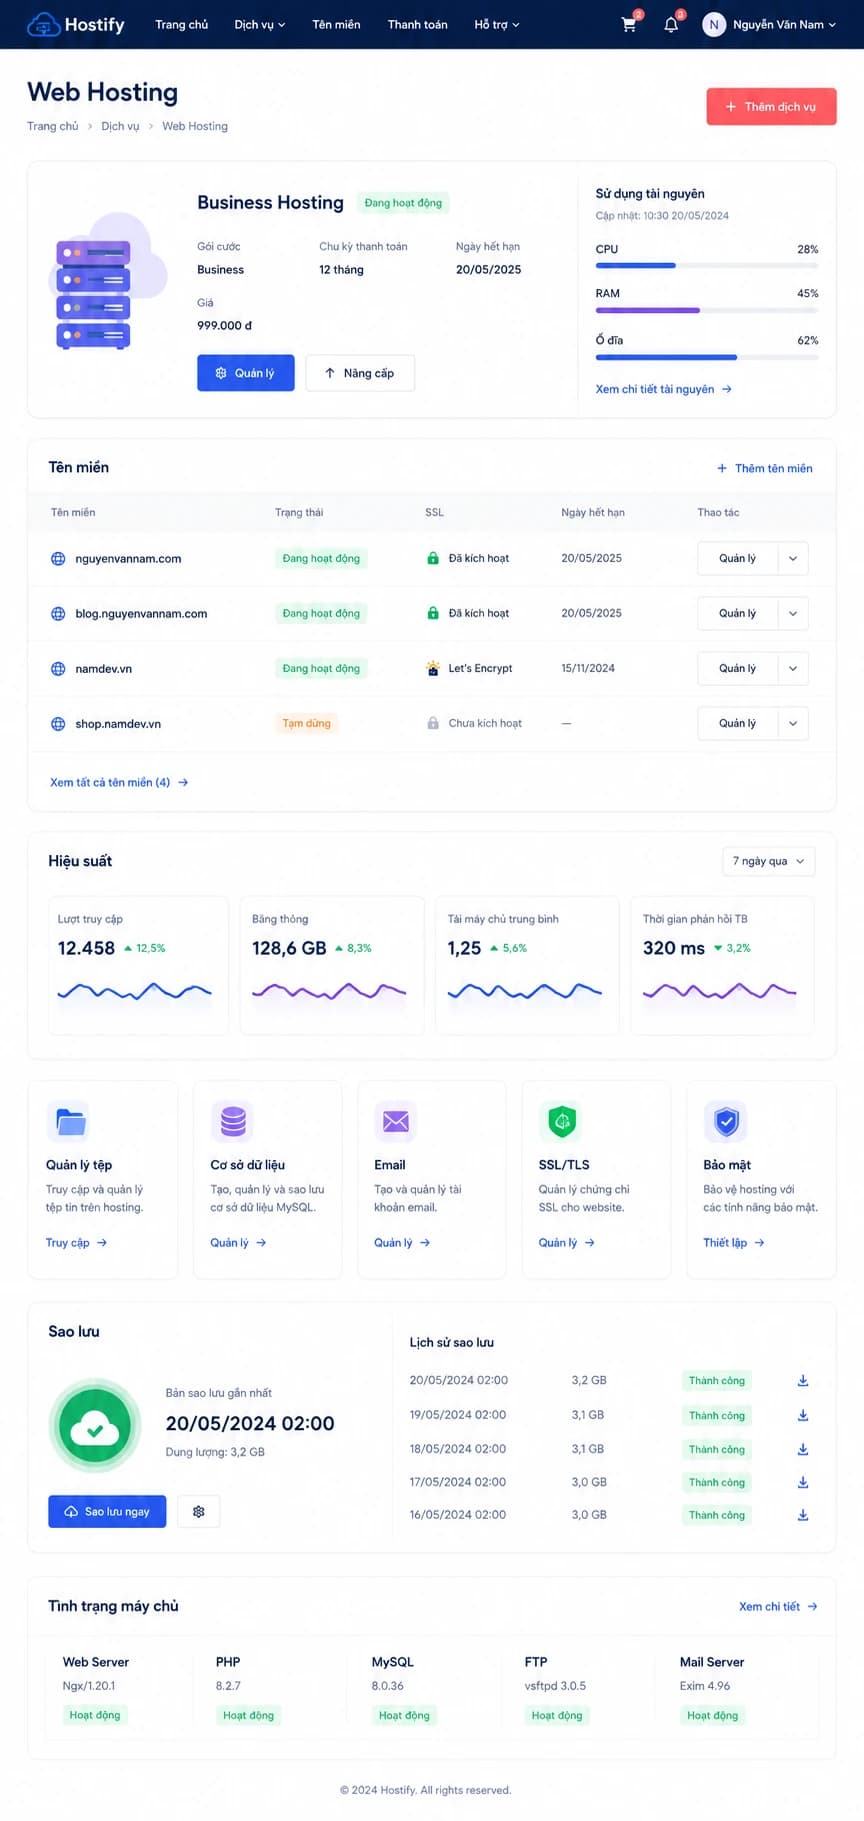Click globe icon beside nguyenvannam.com
Screen dimensions: 864x1821
[x=58, y=558]
